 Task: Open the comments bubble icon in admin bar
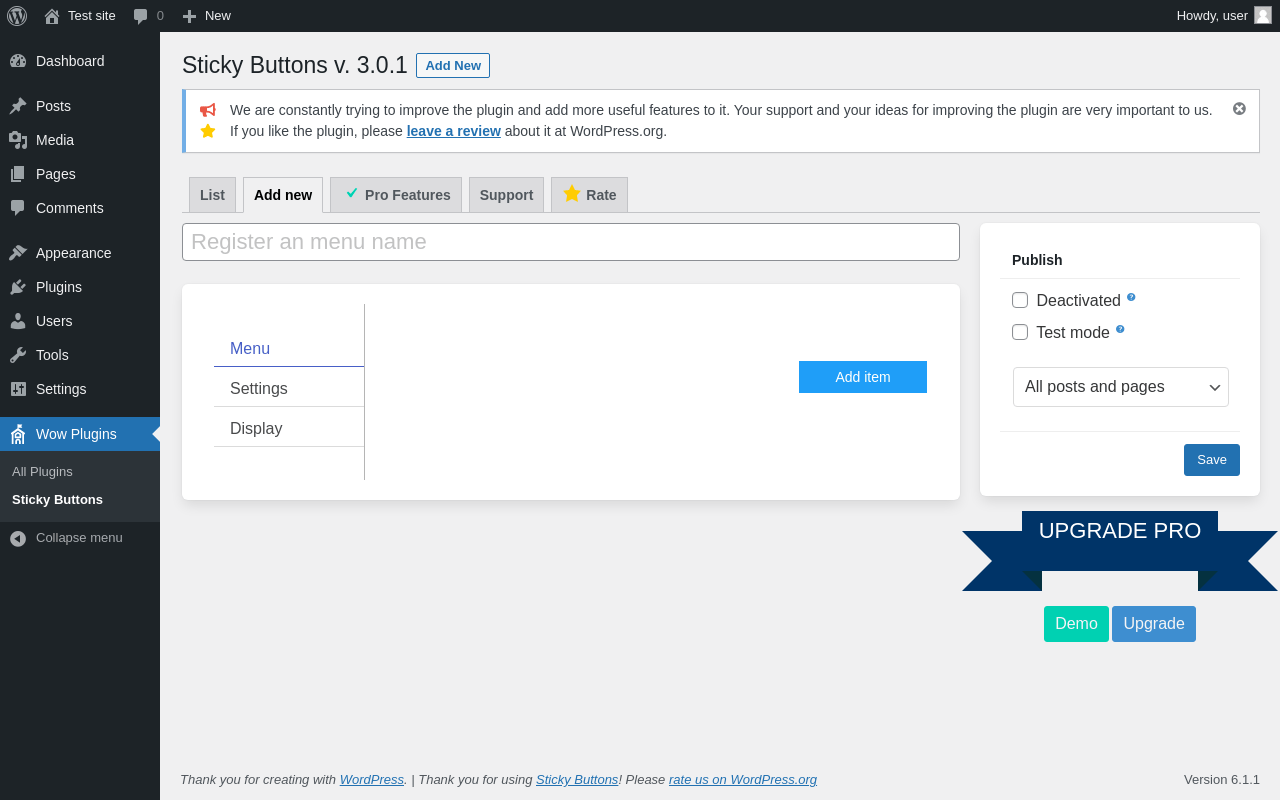[x=140, y=16]
